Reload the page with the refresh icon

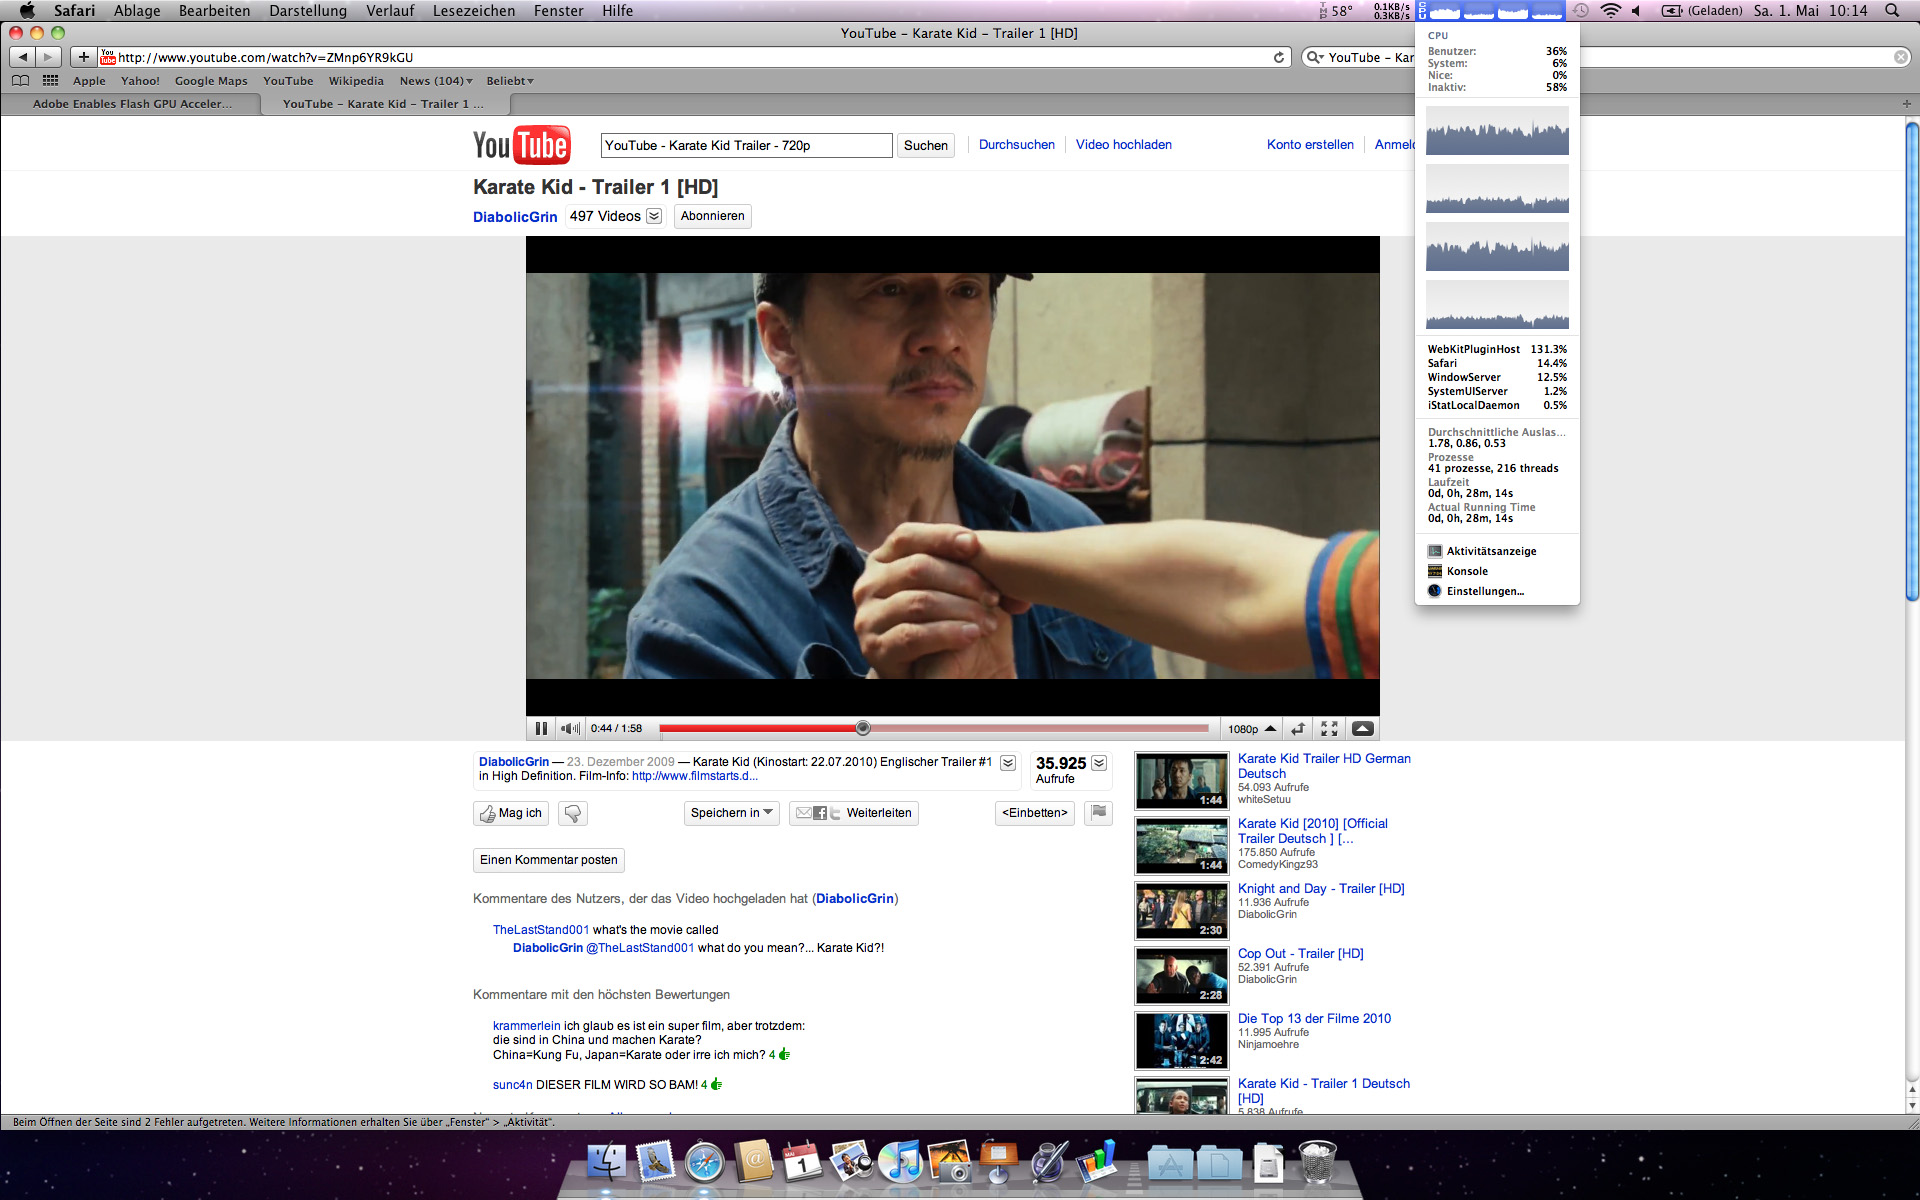pyautogui.click(x=1279, y=57)
